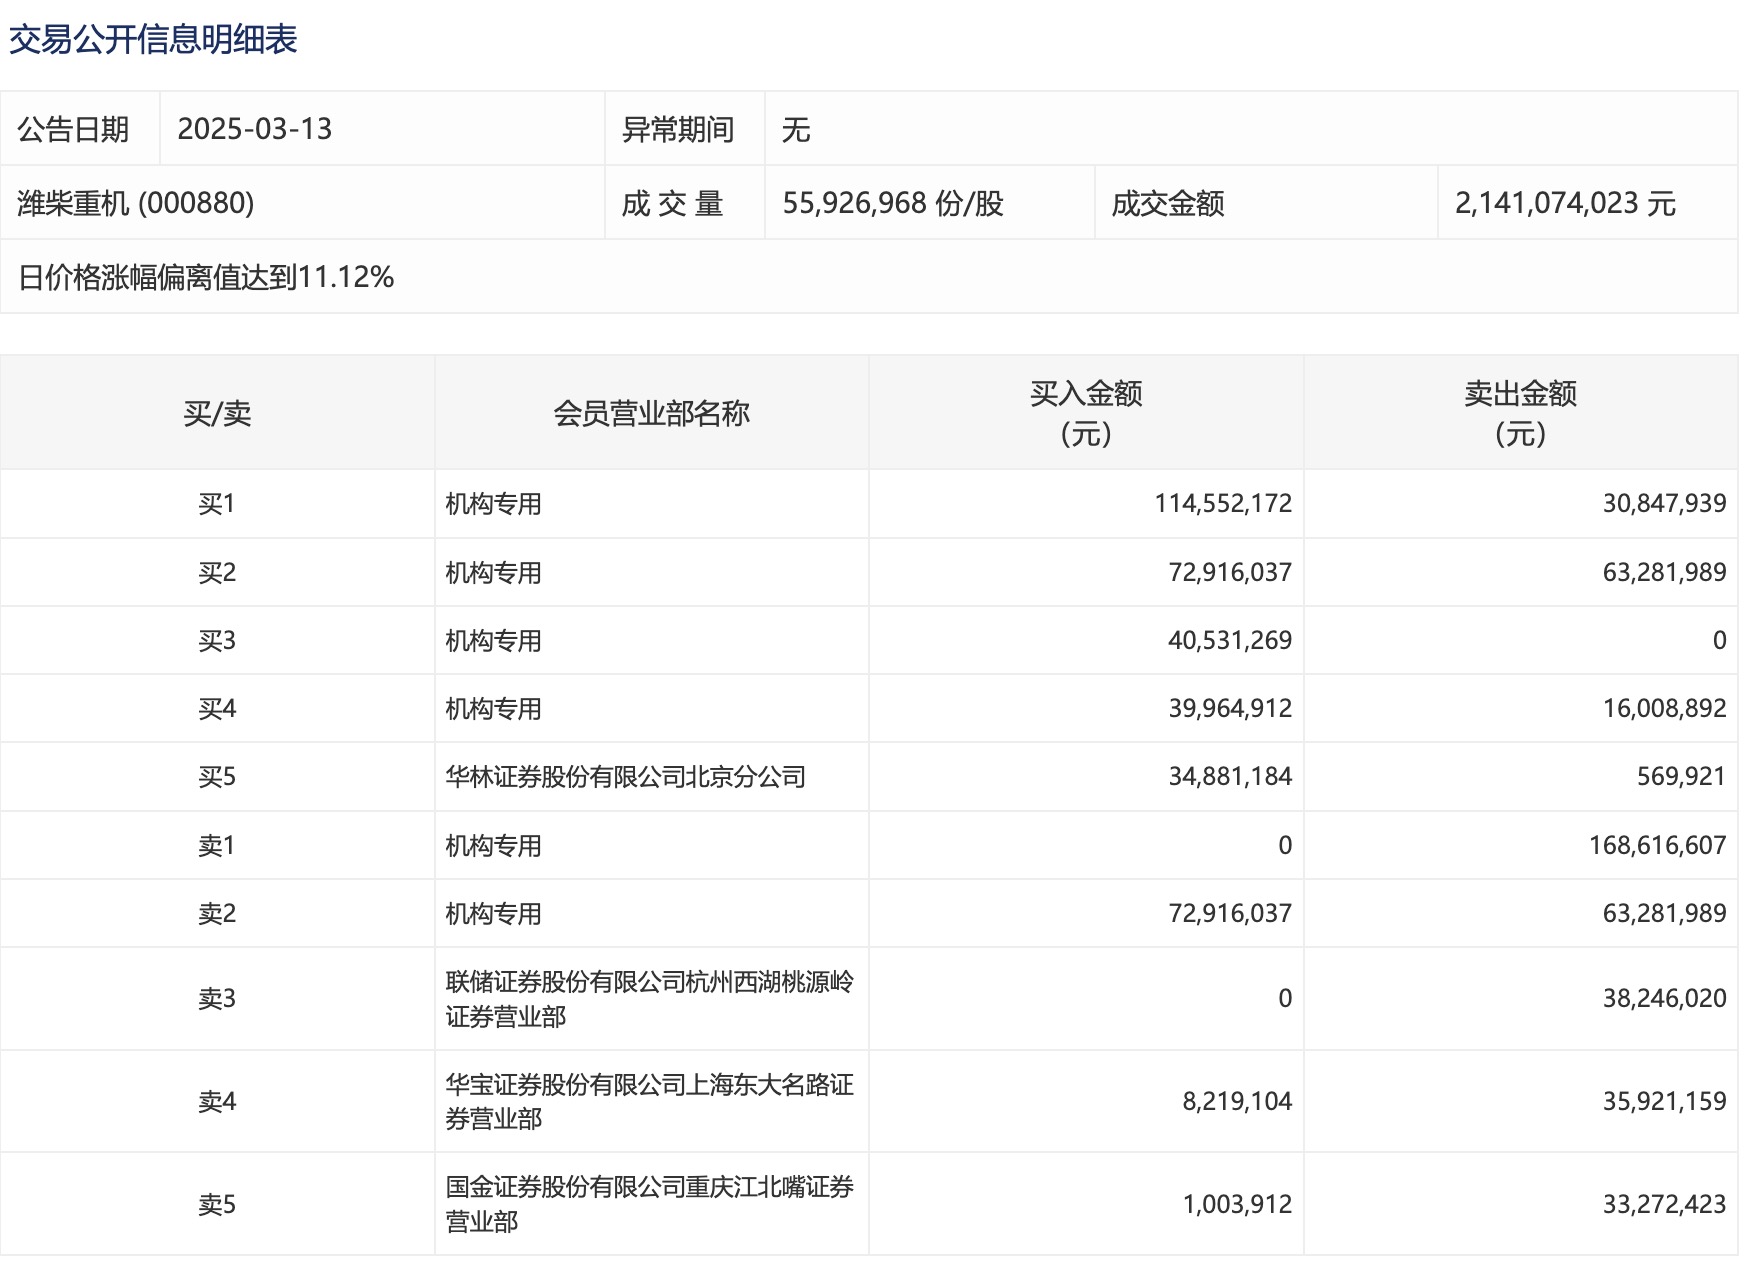Click stock name 潍柴重机 (000880)
1760x1276 pixels.
136,203
